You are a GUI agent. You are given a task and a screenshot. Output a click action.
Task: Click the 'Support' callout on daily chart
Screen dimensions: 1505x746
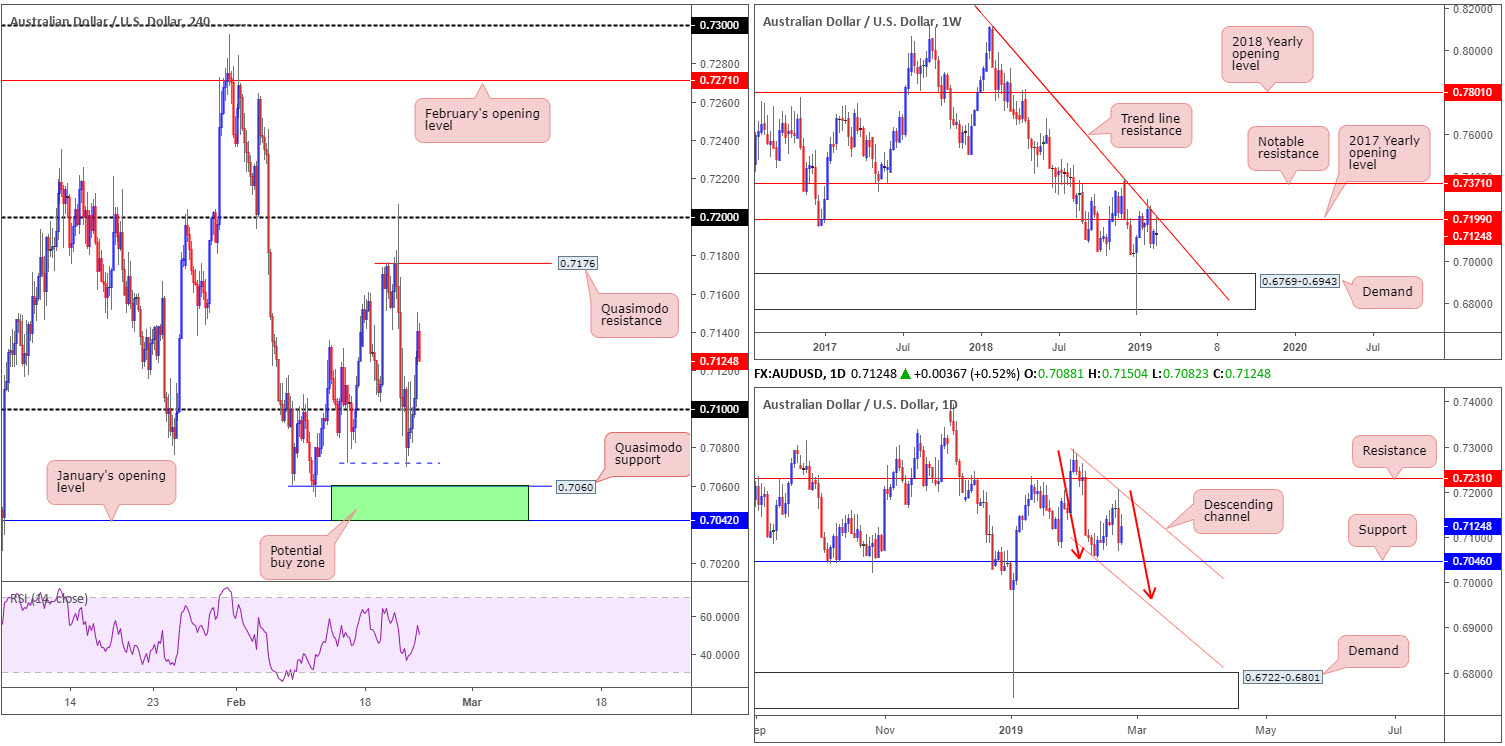tap(1381, 531)
